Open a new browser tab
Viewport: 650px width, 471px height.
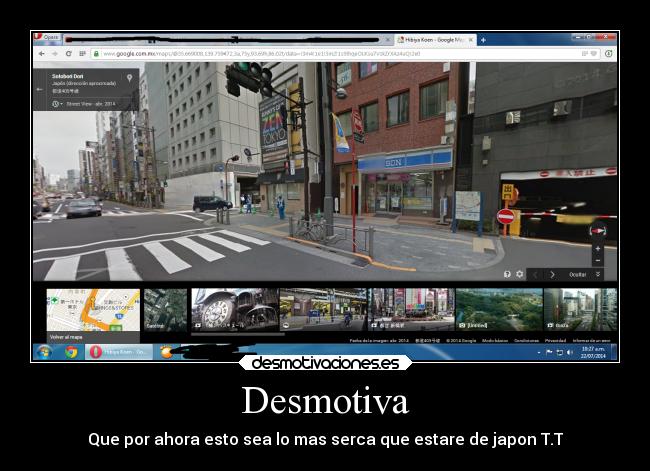pos(483,40)
